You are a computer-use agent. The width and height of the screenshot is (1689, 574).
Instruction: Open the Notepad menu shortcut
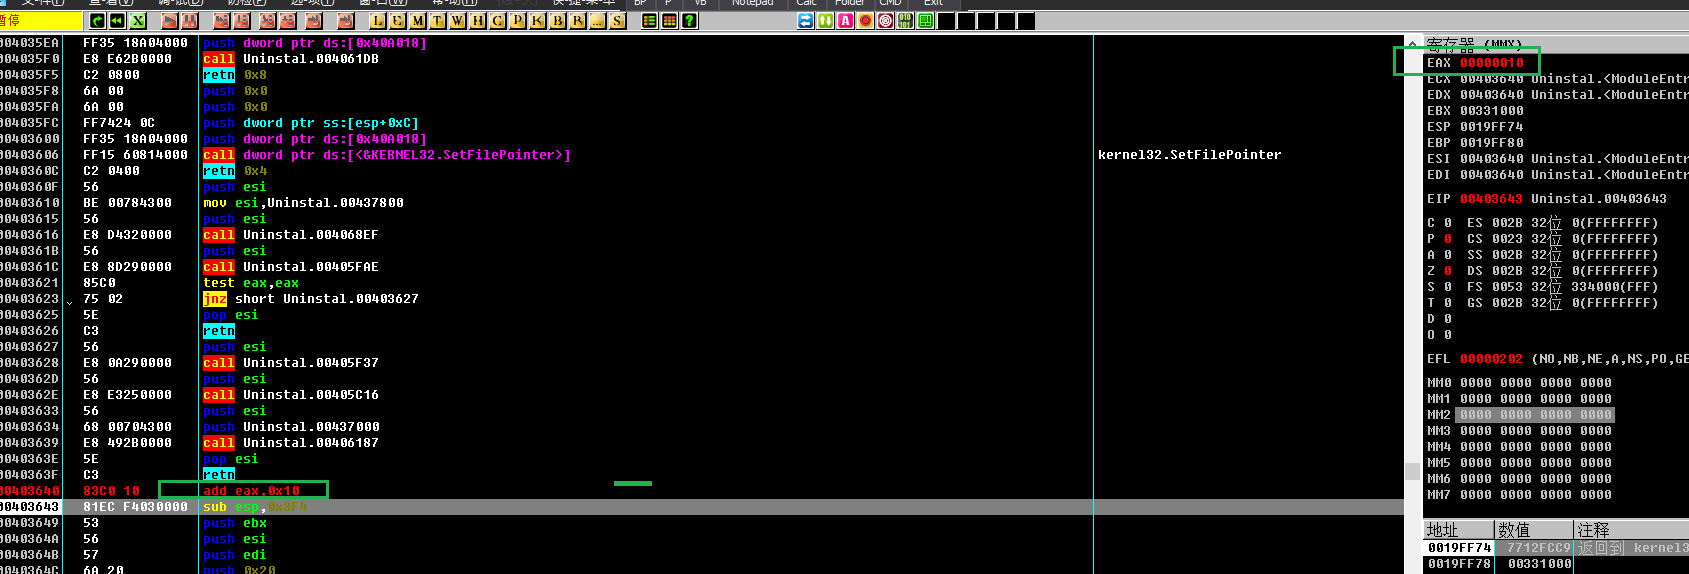coord(752,3)
